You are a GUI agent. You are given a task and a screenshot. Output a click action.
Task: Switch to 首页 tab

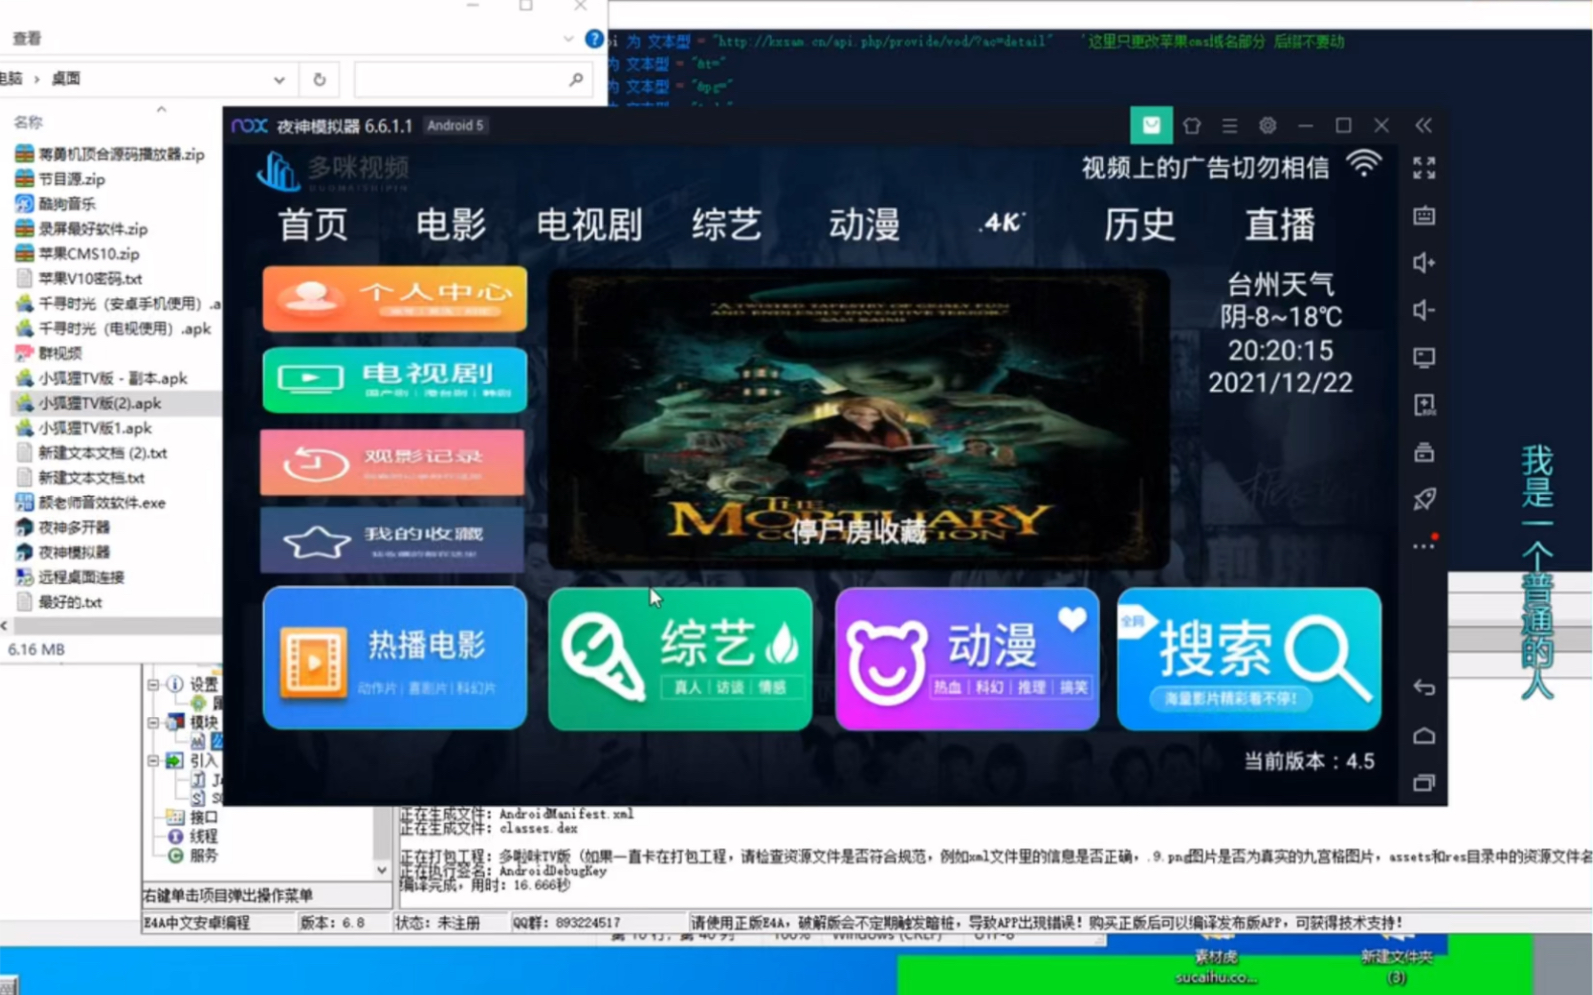click(313, 225)
